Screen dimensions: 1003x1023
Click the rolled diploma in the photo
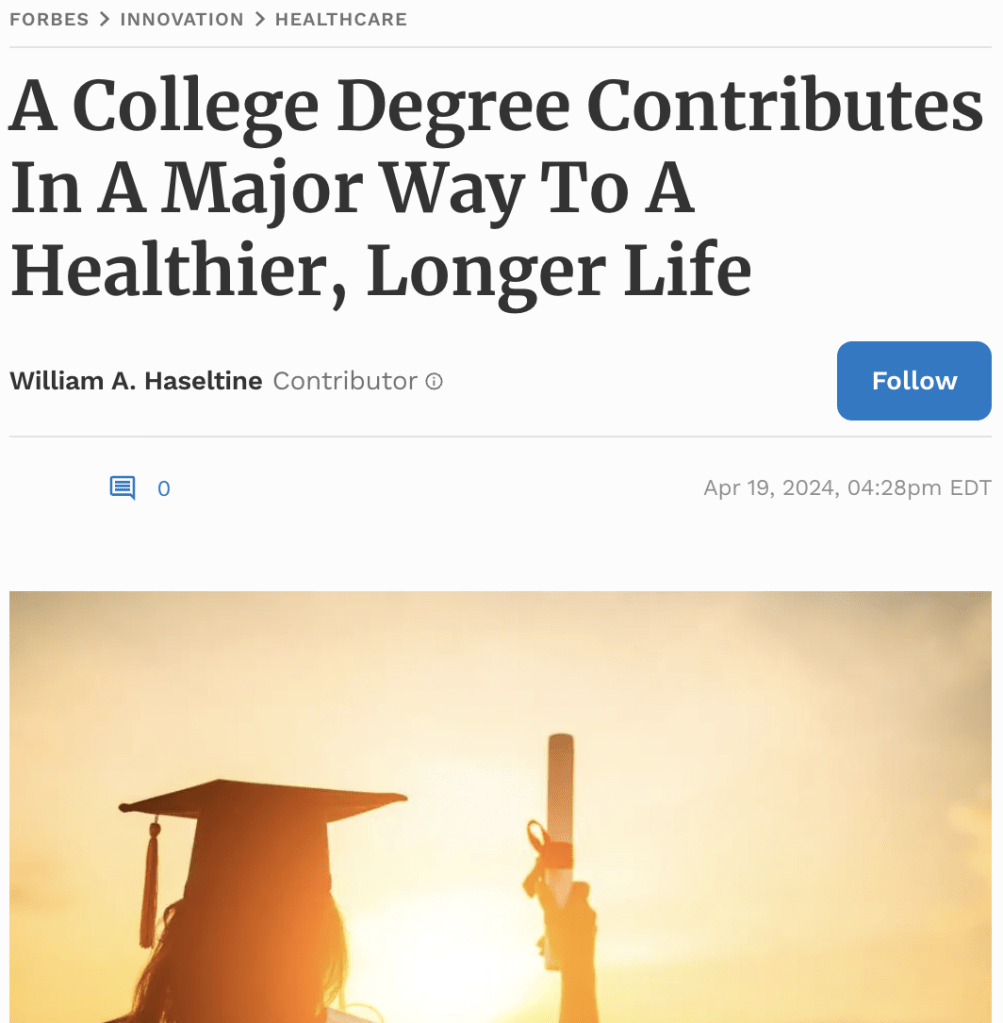(560, 800)
